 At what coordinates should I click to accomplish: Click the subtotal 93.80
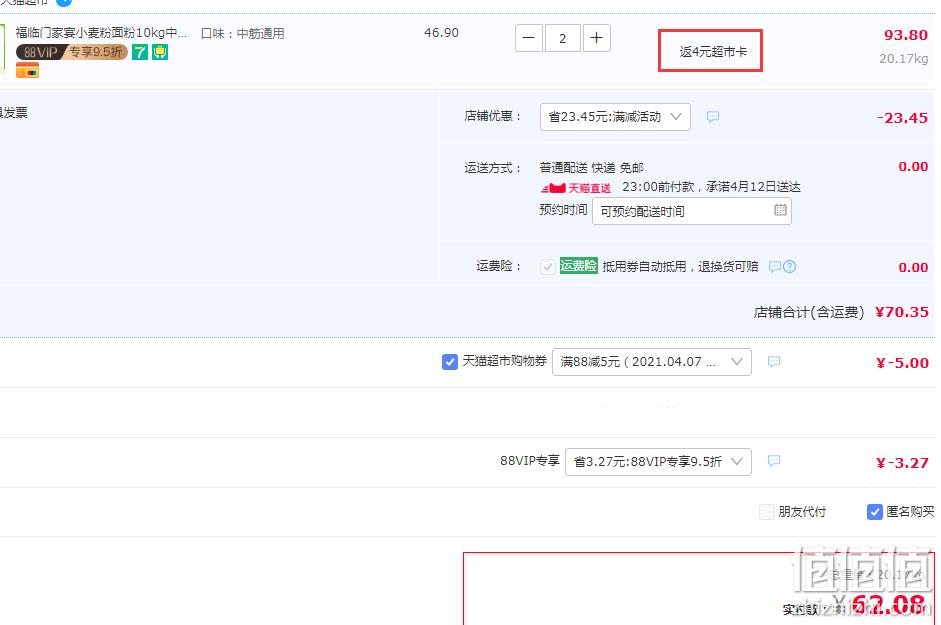click(906, 35)
